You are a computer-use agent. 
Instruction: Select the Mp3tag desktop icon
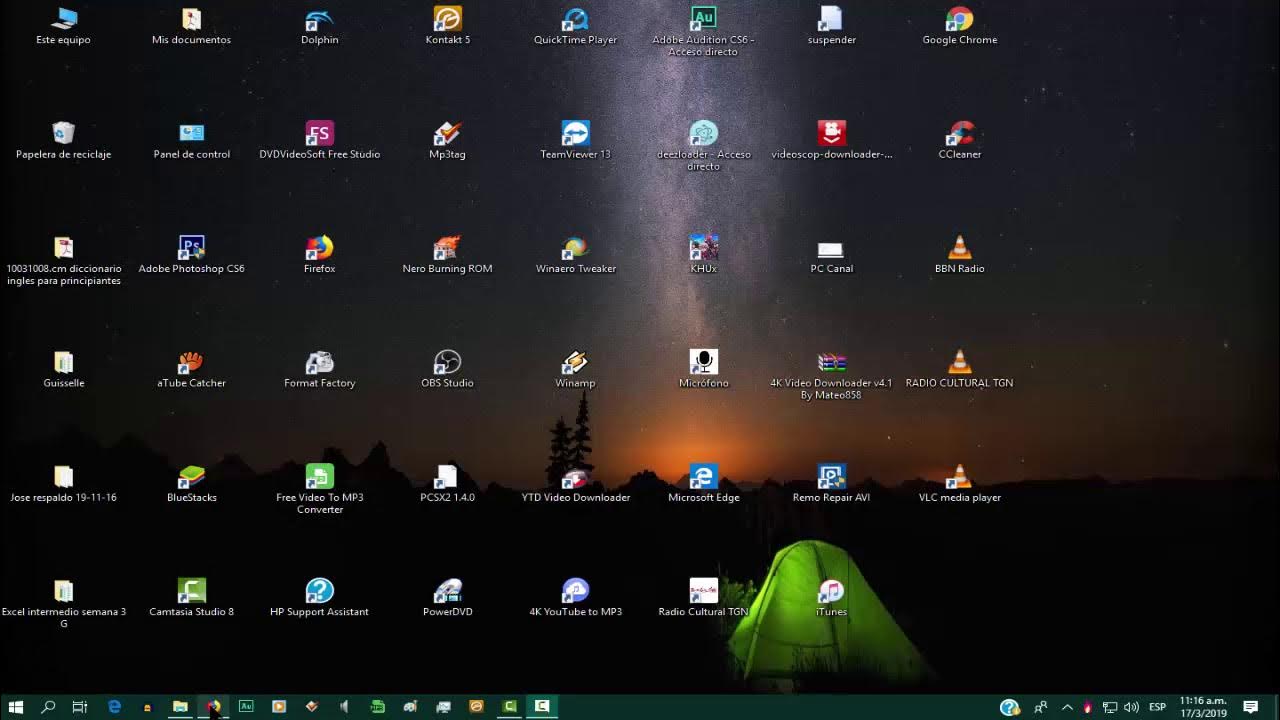(x=447, y=141)
